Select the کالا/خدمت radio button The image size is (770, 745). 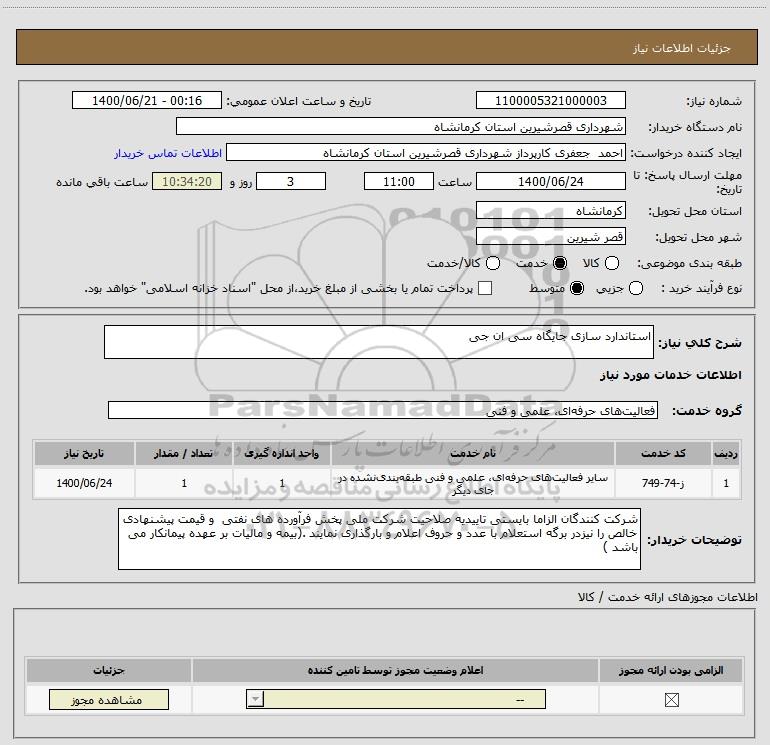tap(493, 263)
